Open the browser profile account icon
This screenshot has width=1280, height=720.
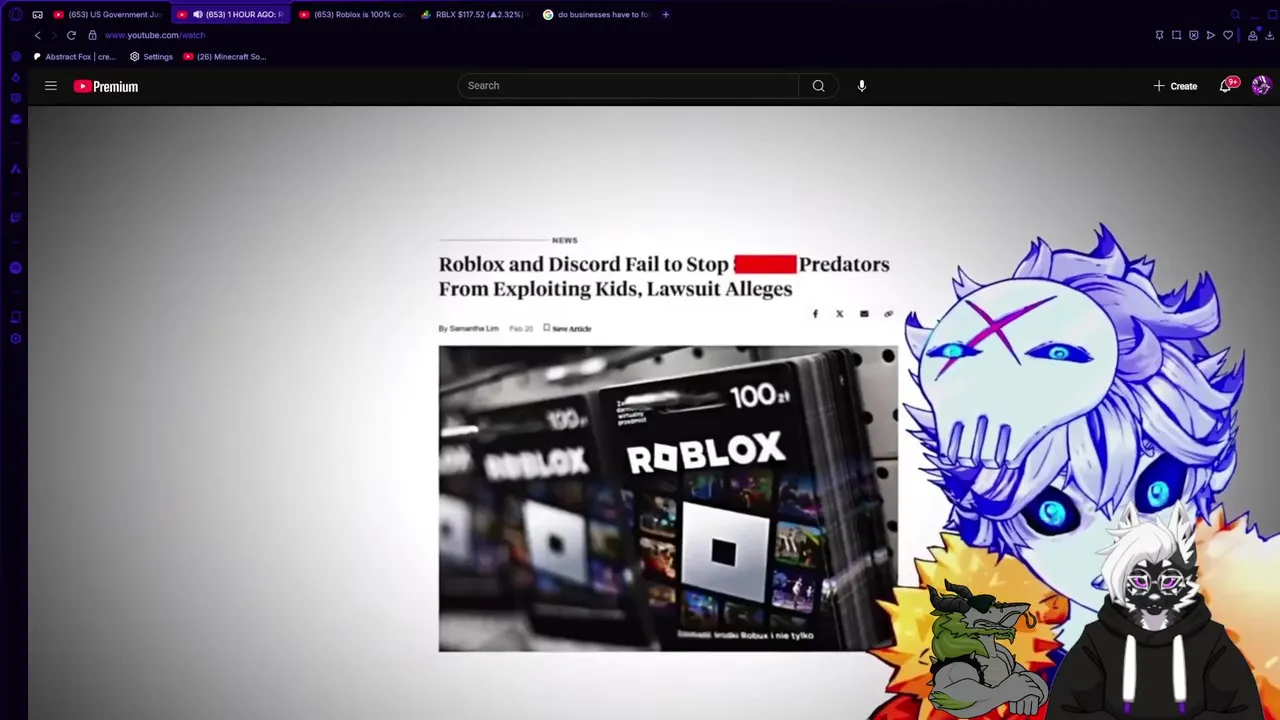pos(1252,35)
